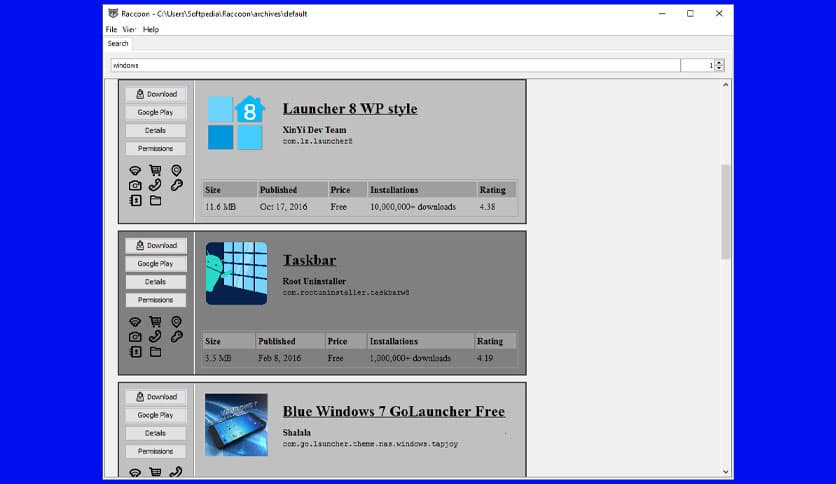Click camera permission icon for Launcher 8
The image size is (836, 484).
coord(135,185)
